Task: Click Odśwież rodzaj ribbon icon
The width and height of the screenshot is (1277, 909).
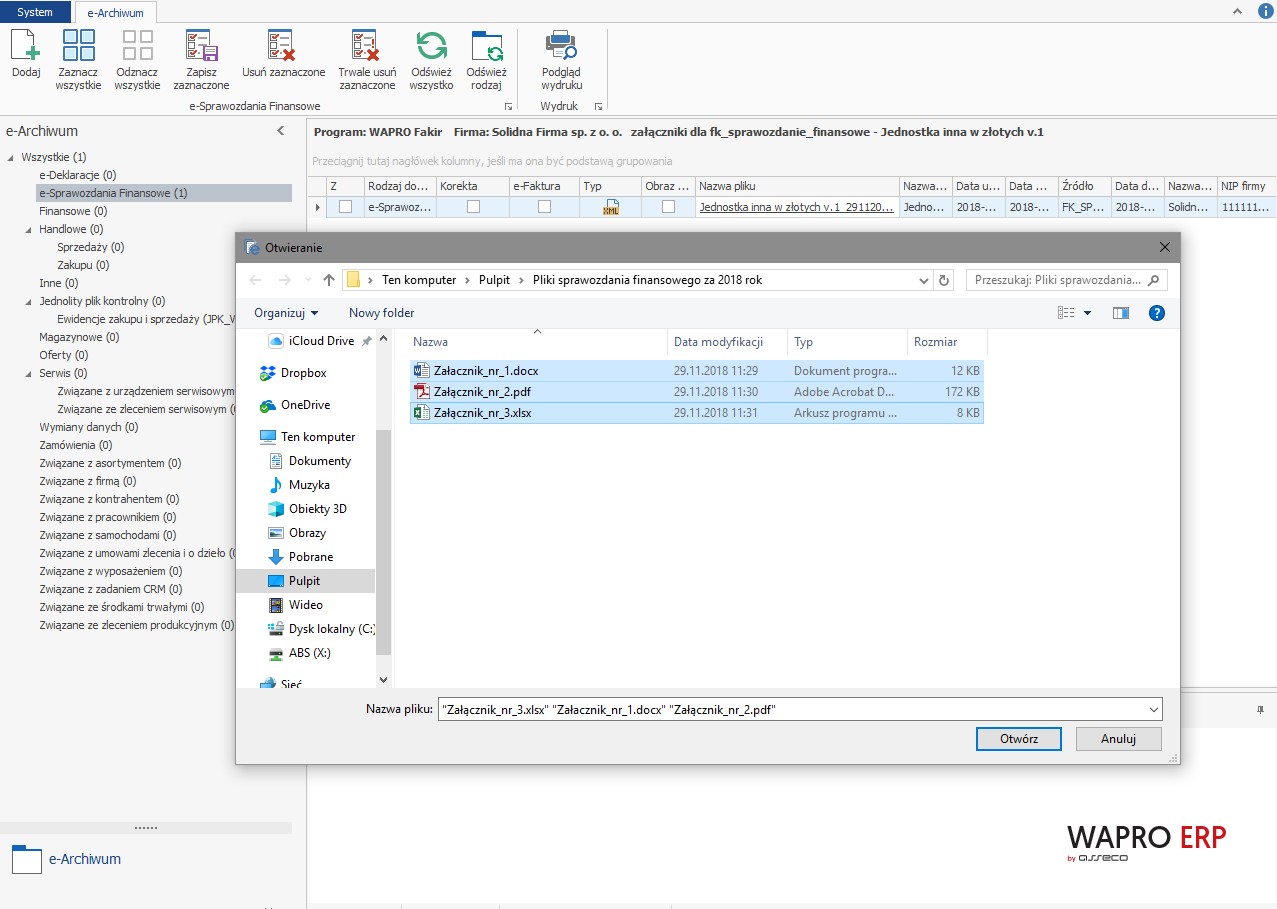Action: [x=486, y=47]
